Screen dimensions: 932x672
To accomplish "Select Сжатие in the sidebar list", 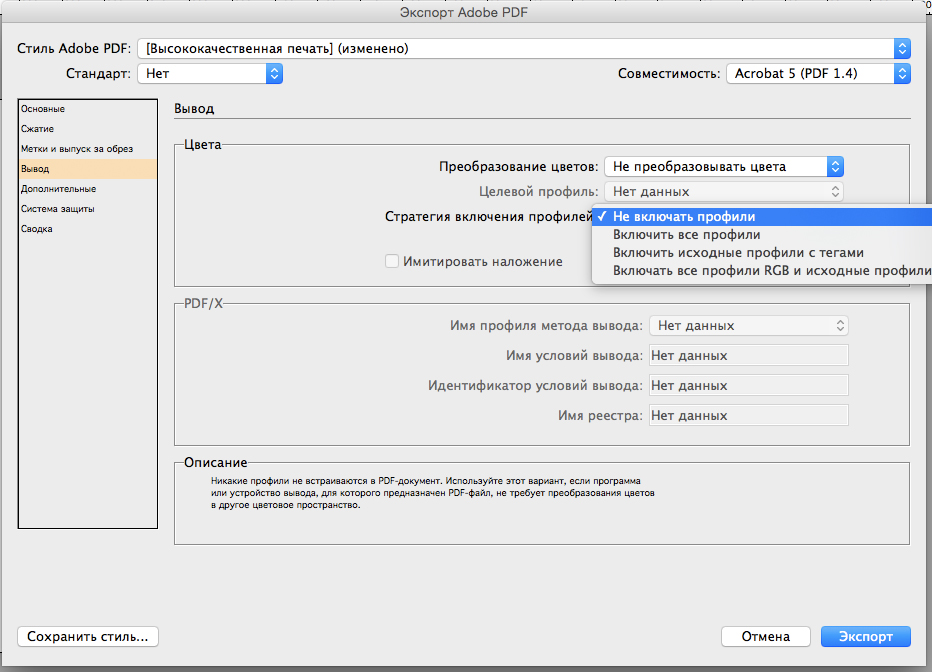I will pyautogui.click(x=88, y=129).
